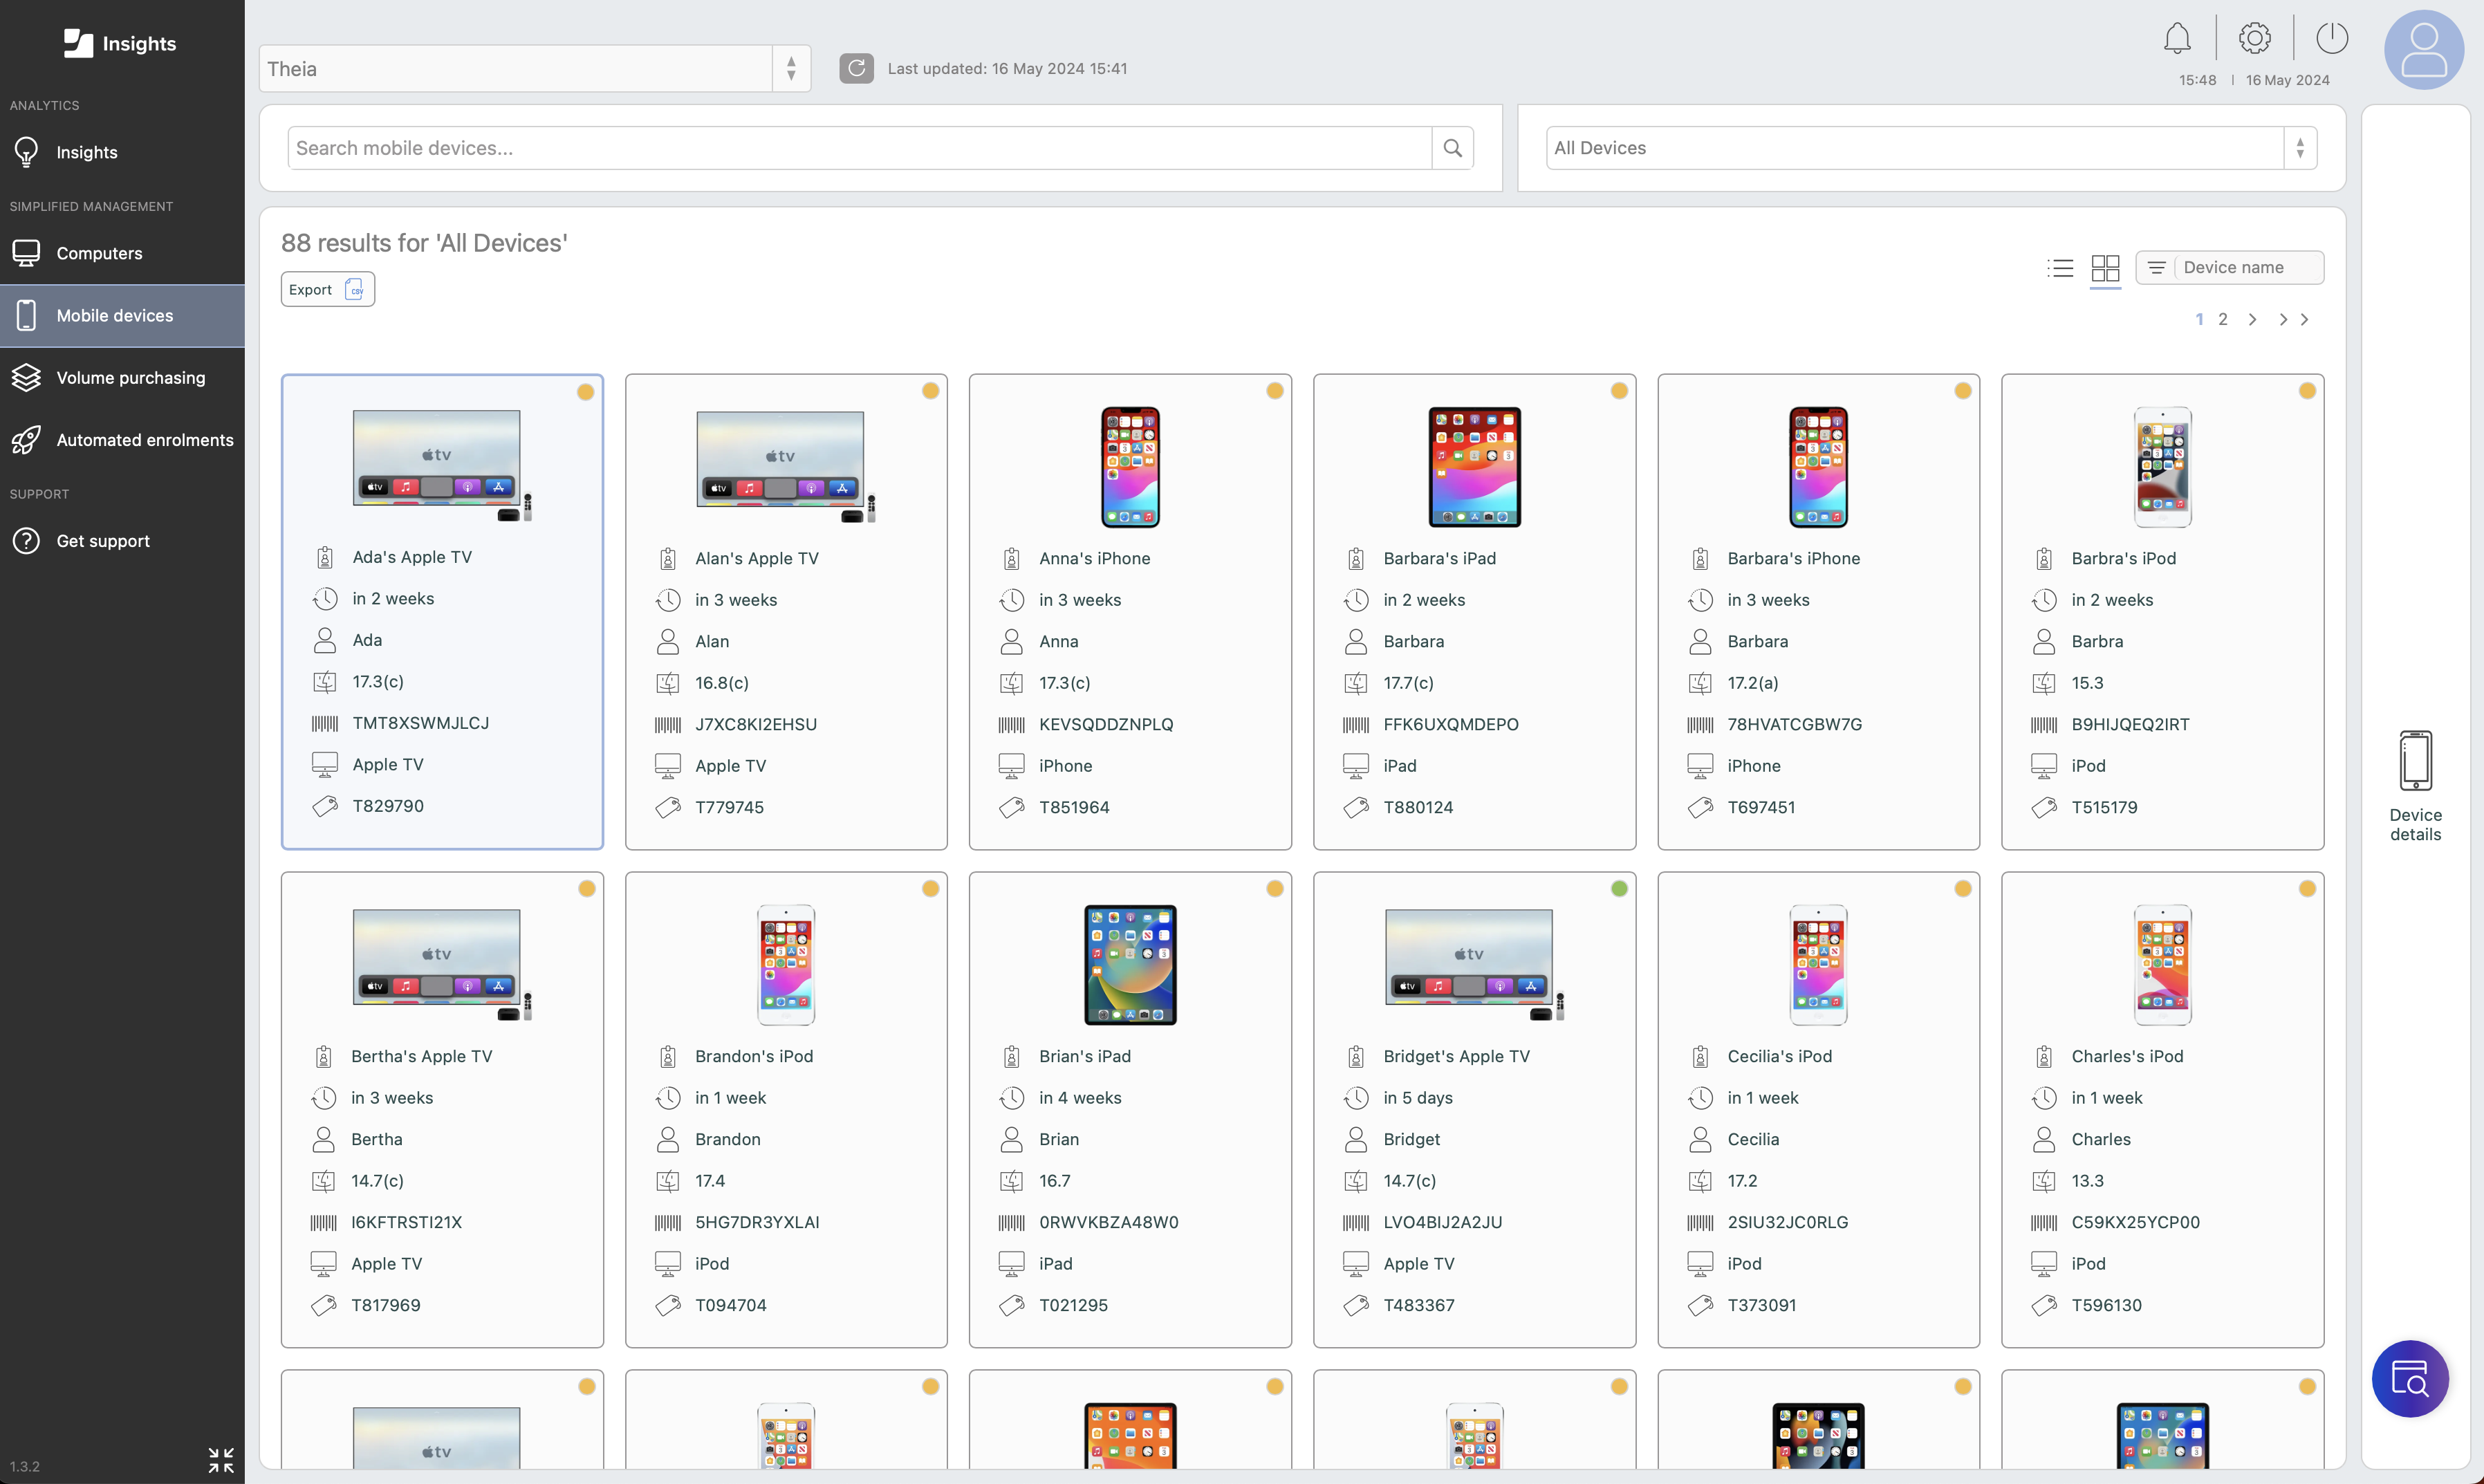The width and height of the screenshot is (2484, 1484).
Task: Click Brandon's iPod name
Action: [x=754, y=1056]
